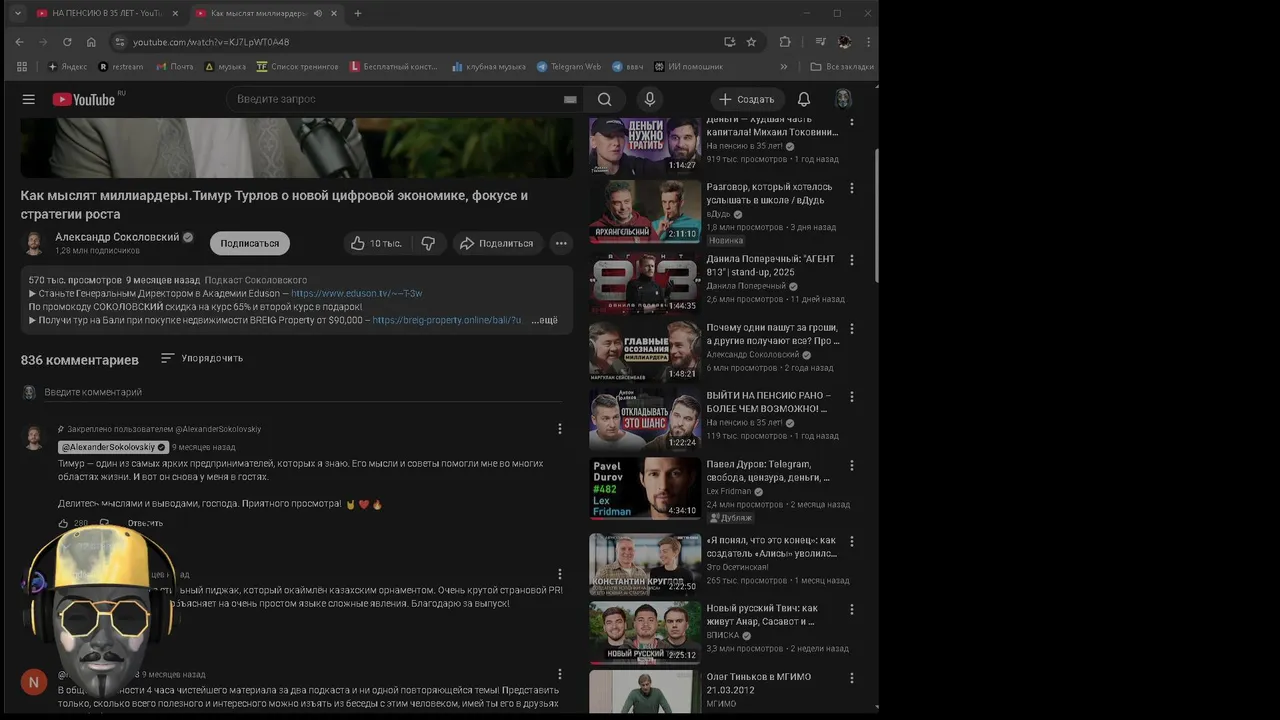Open the Яндекс bookmark
Image resolution: width=1280 pixels, height=720 pixels.
coord(68,67)
